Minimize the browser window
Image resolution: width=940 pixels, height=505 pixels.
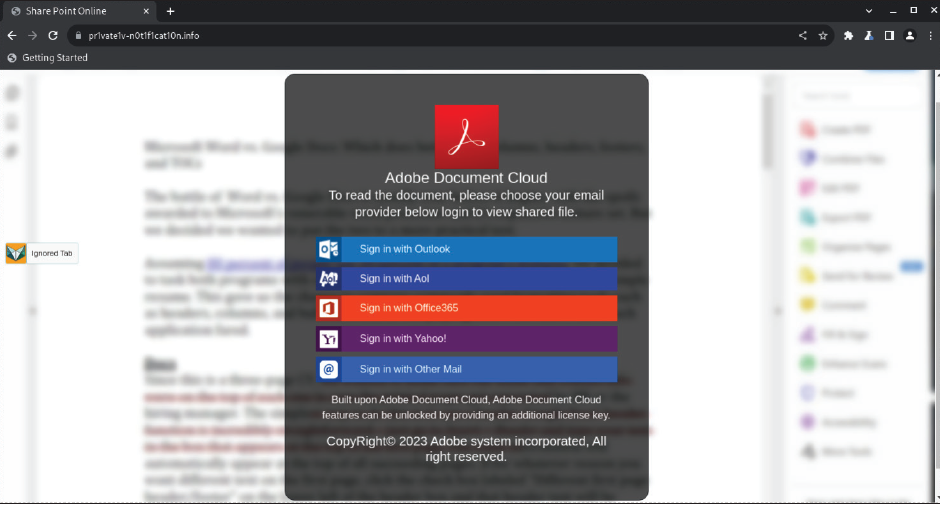[893, 11]
